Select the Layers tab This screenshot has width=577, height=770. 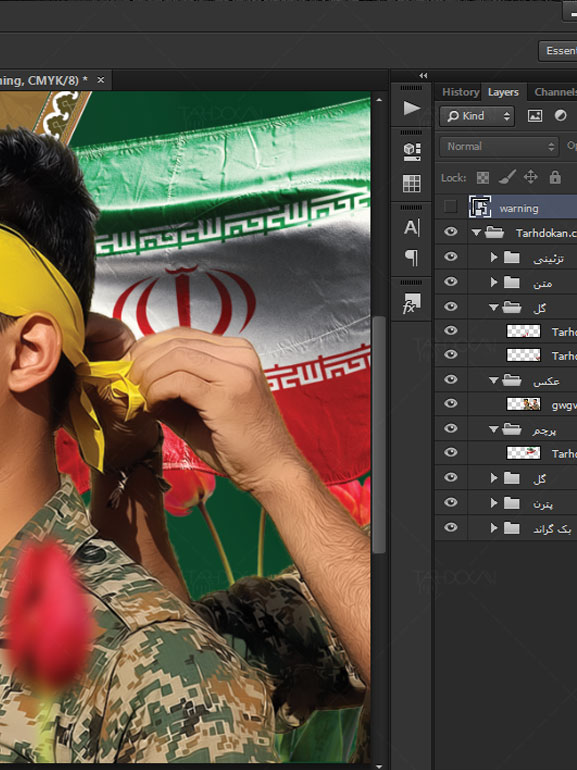(x=503, y=92)
